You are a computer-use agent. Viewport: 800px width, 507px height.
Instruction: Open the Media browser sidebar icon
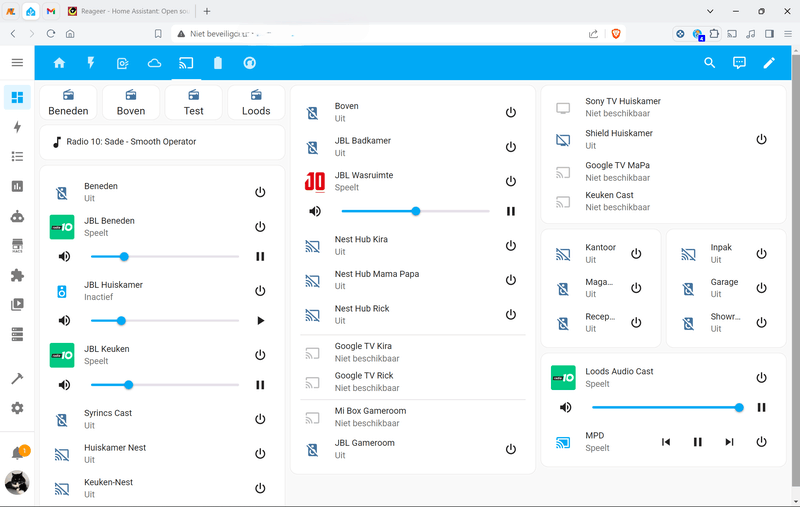coord(17,305)
